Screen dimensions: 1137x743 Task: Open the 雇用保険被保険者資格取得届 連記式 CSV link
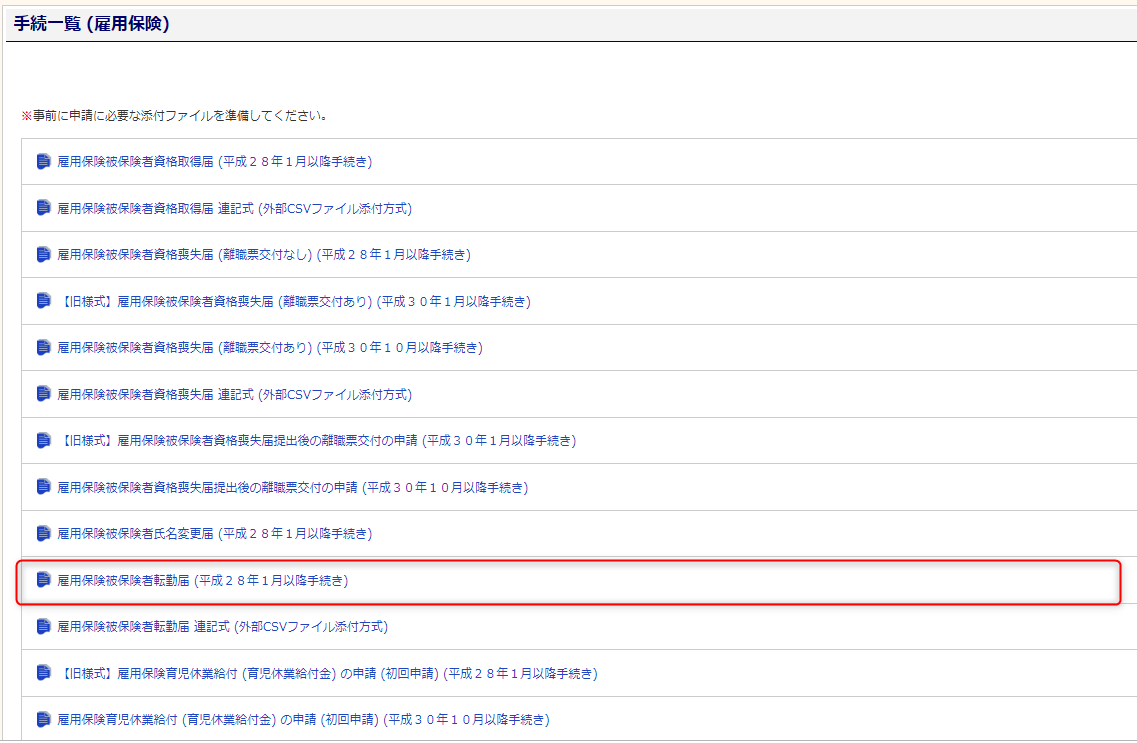[234, 208]
